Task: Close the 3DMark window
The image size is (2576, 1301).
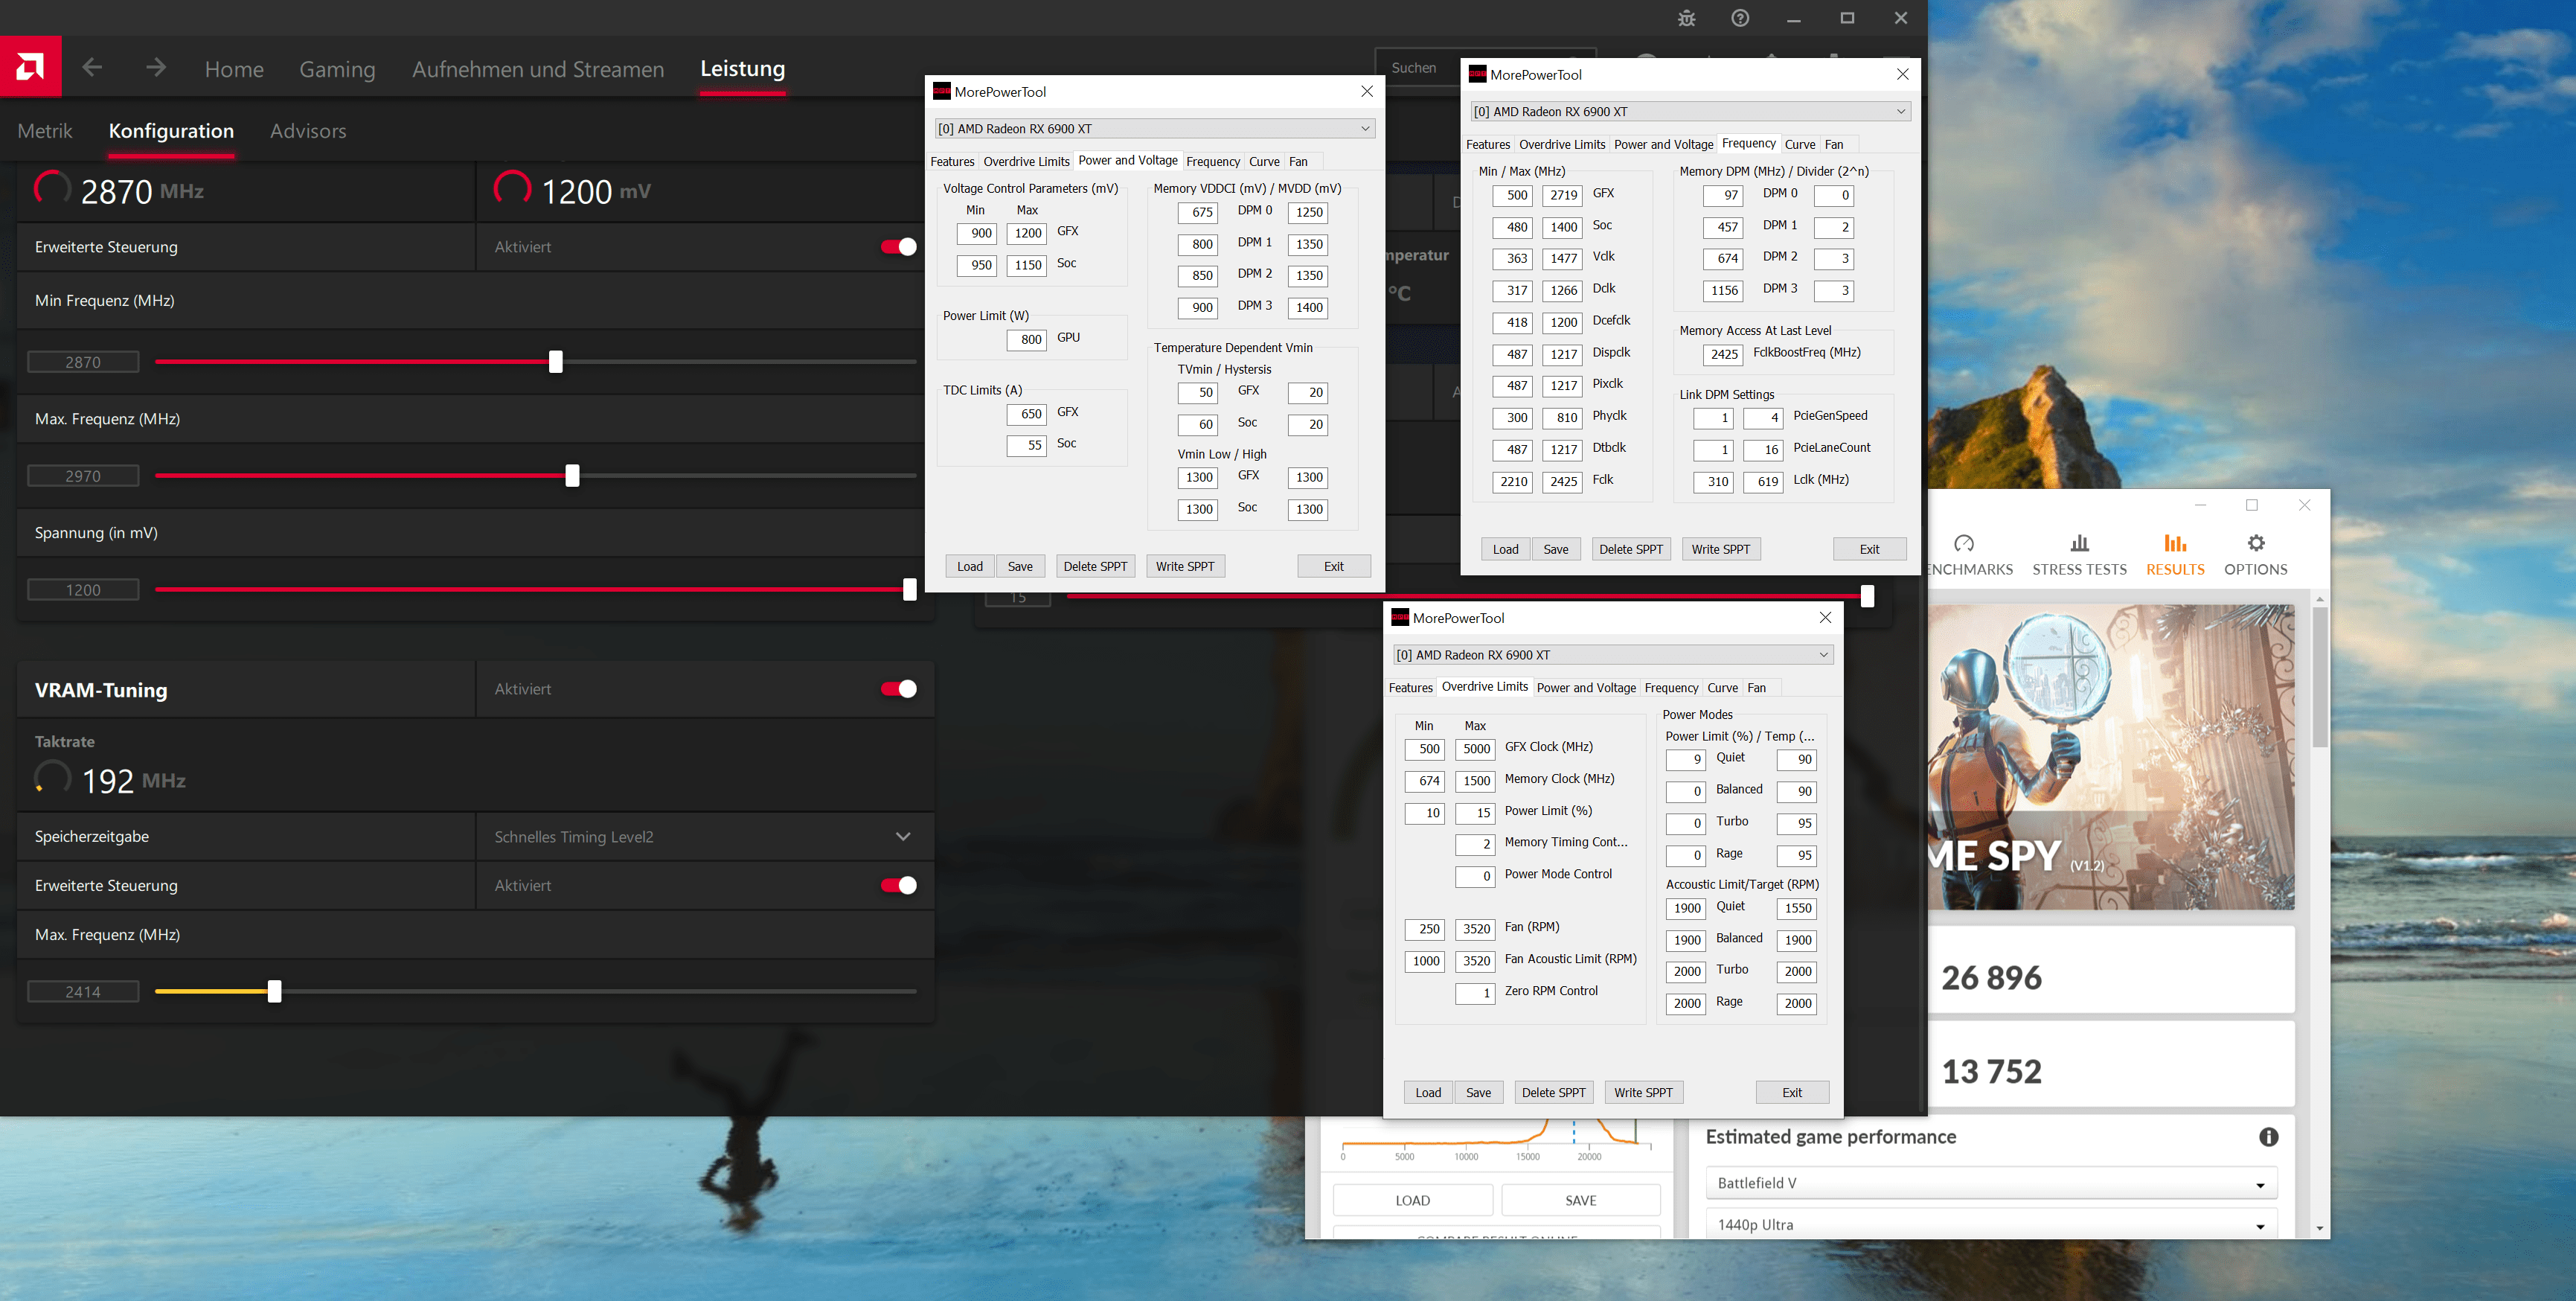Action: [2304, 505]
